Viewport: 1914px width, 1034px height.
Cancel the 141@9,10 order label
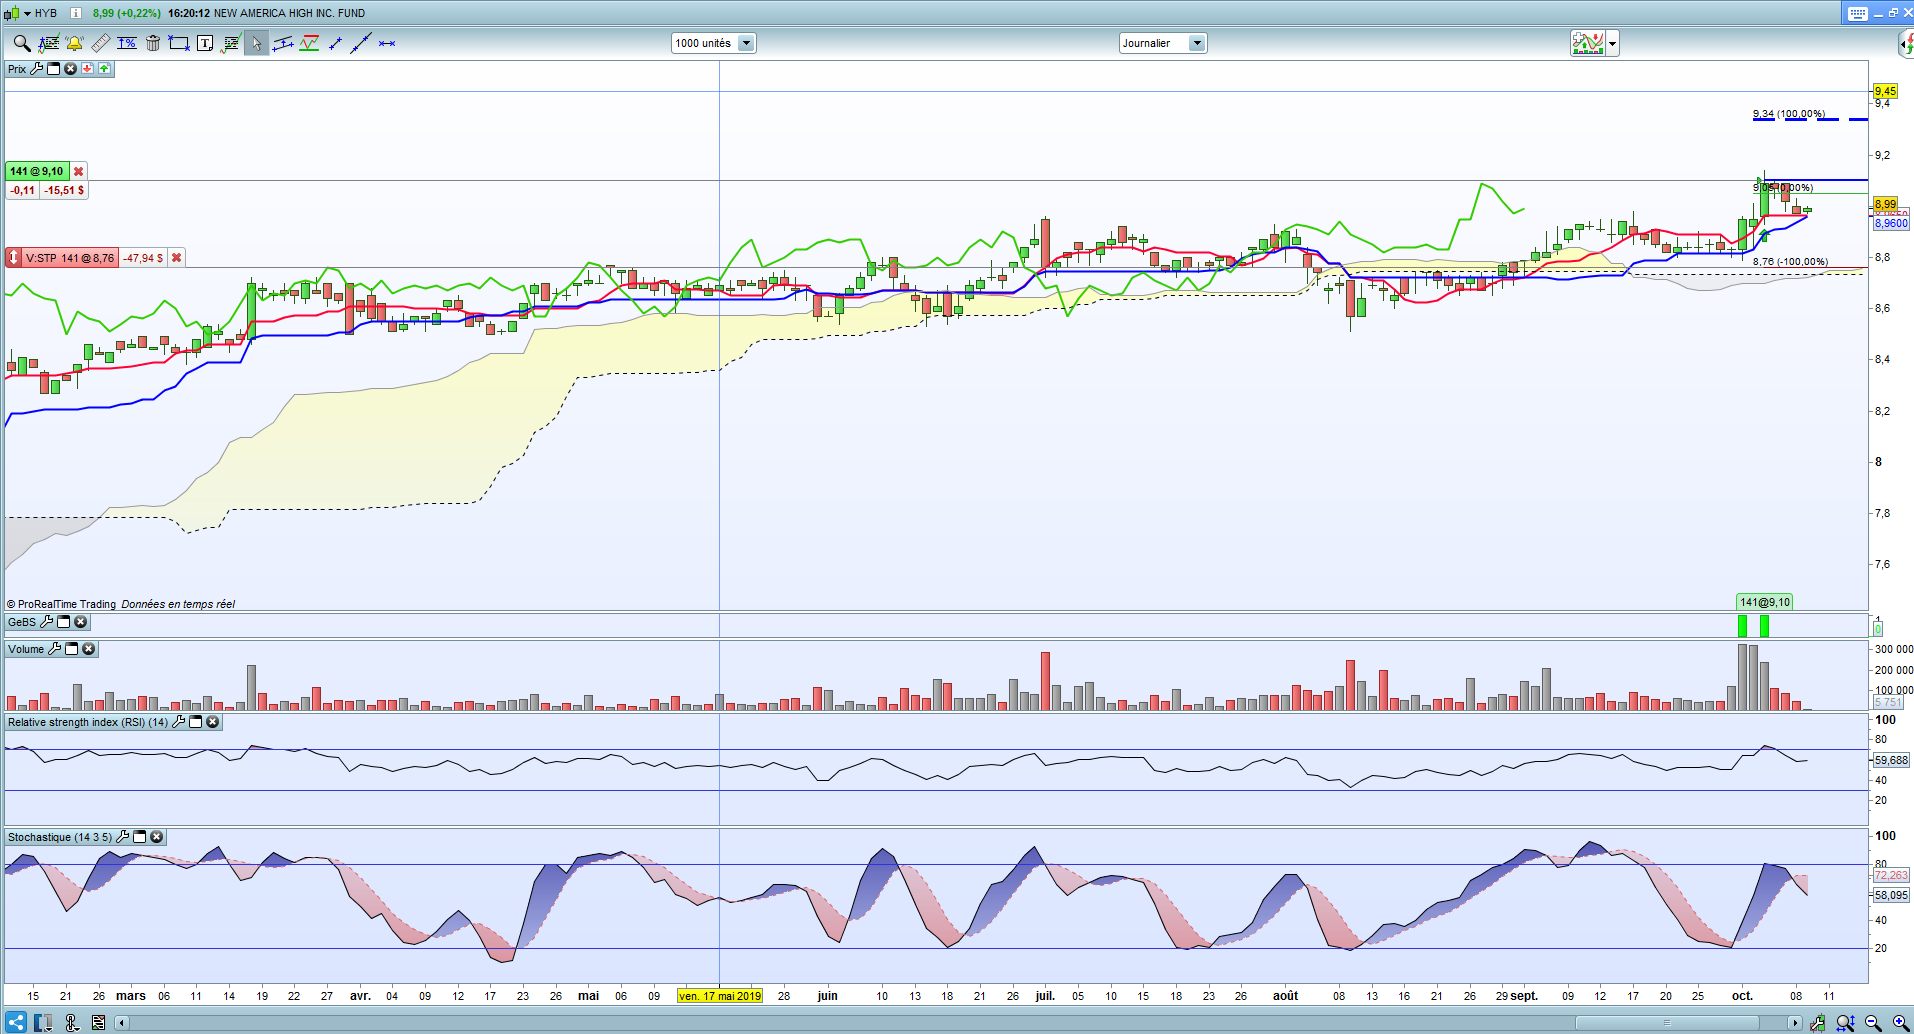(x=78, y=171)
